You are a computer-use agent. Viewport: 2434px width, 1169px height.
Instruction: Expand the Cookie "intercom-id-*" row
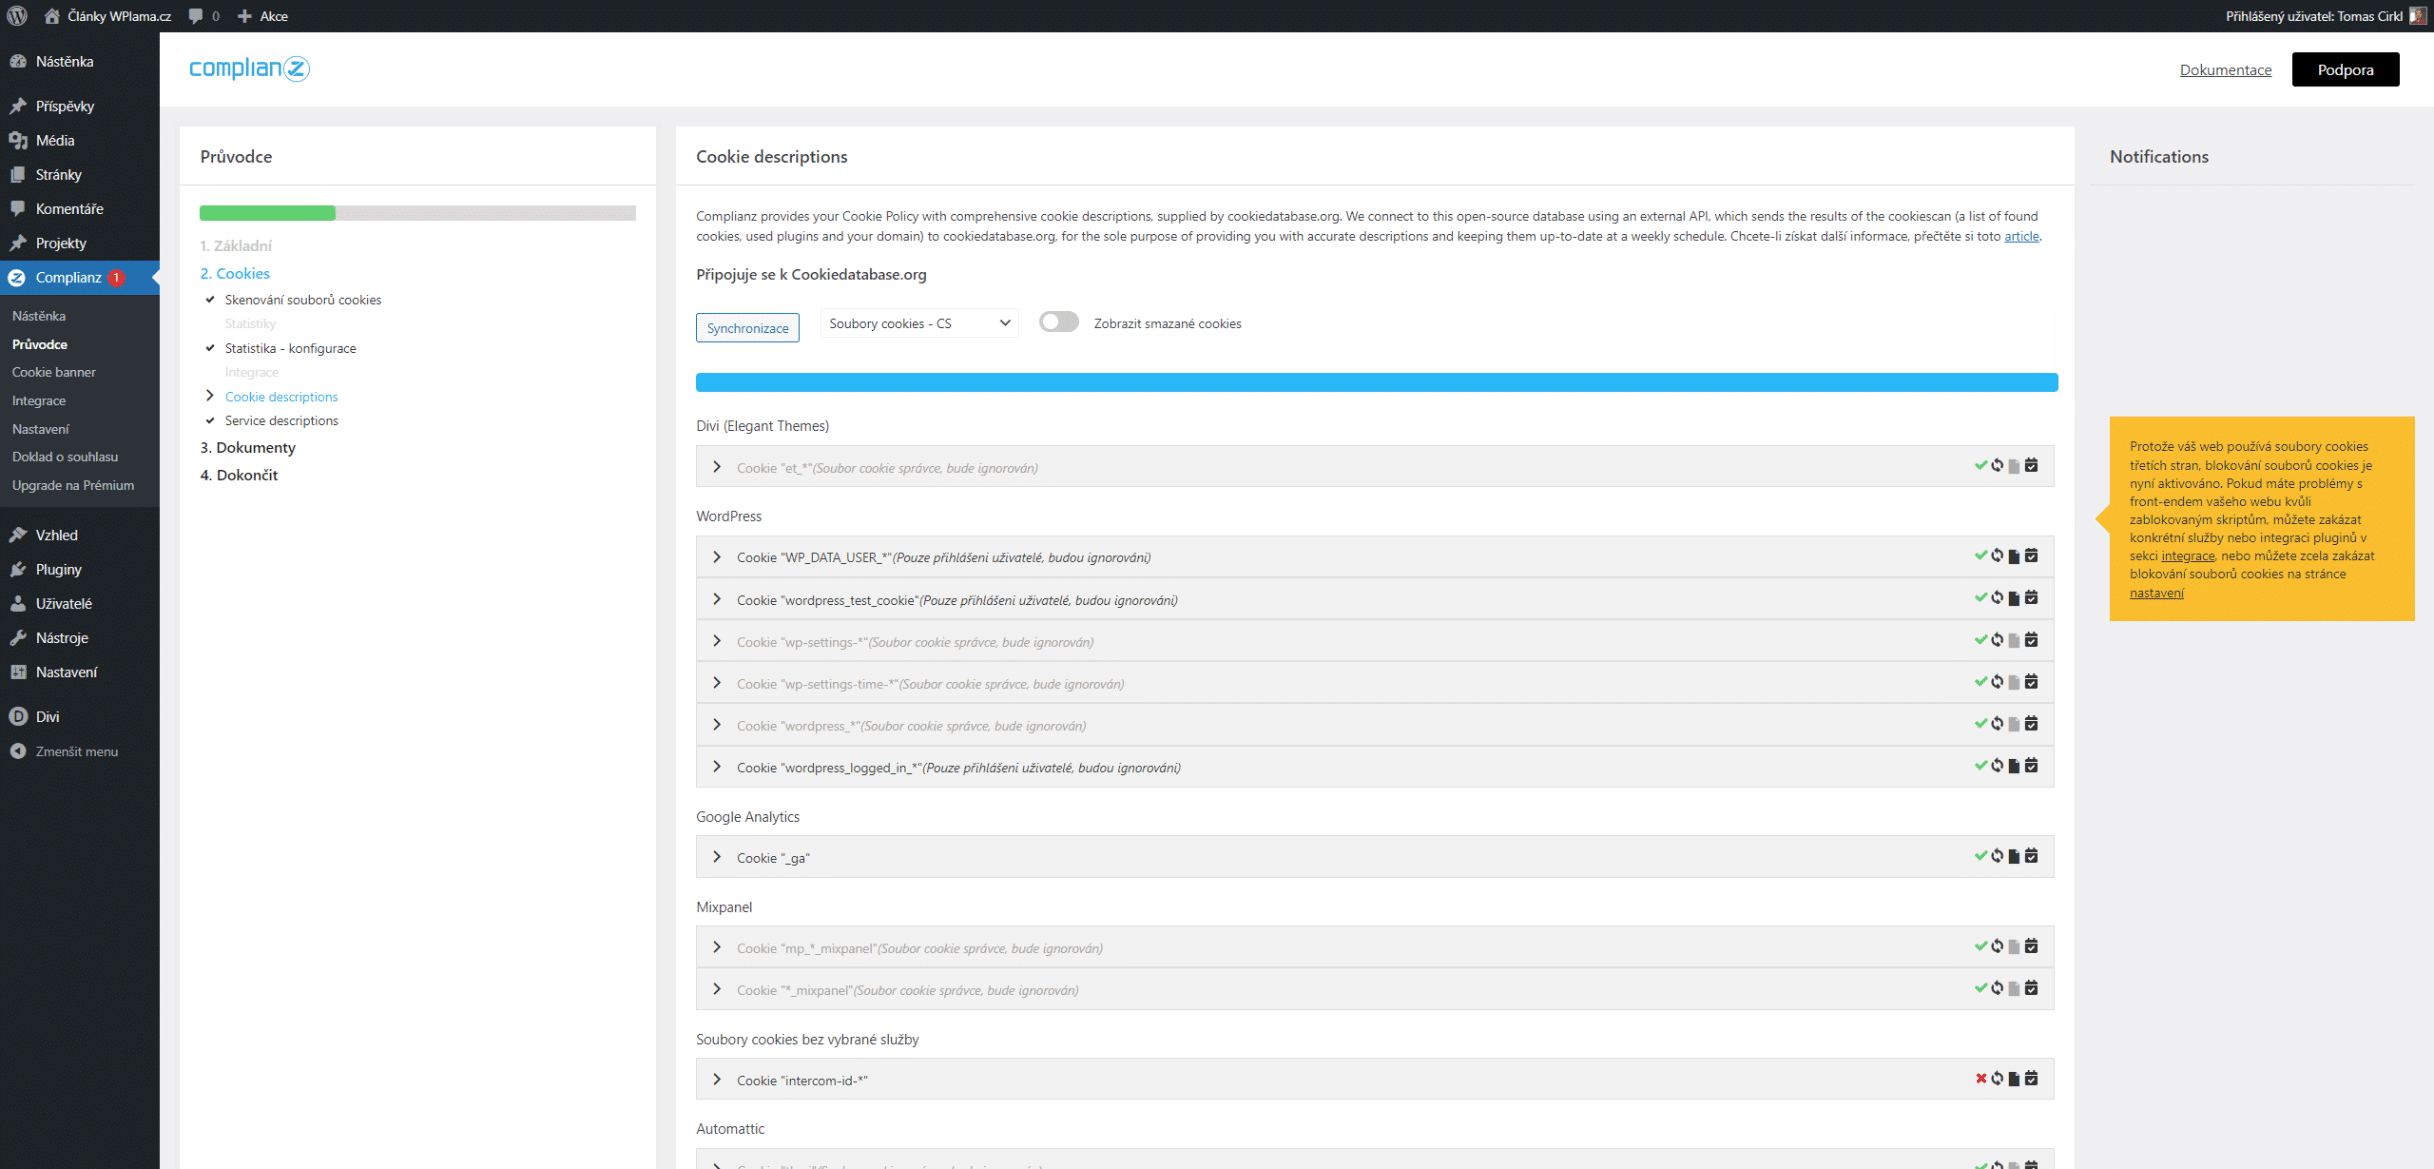click(x=717, y=1080)
